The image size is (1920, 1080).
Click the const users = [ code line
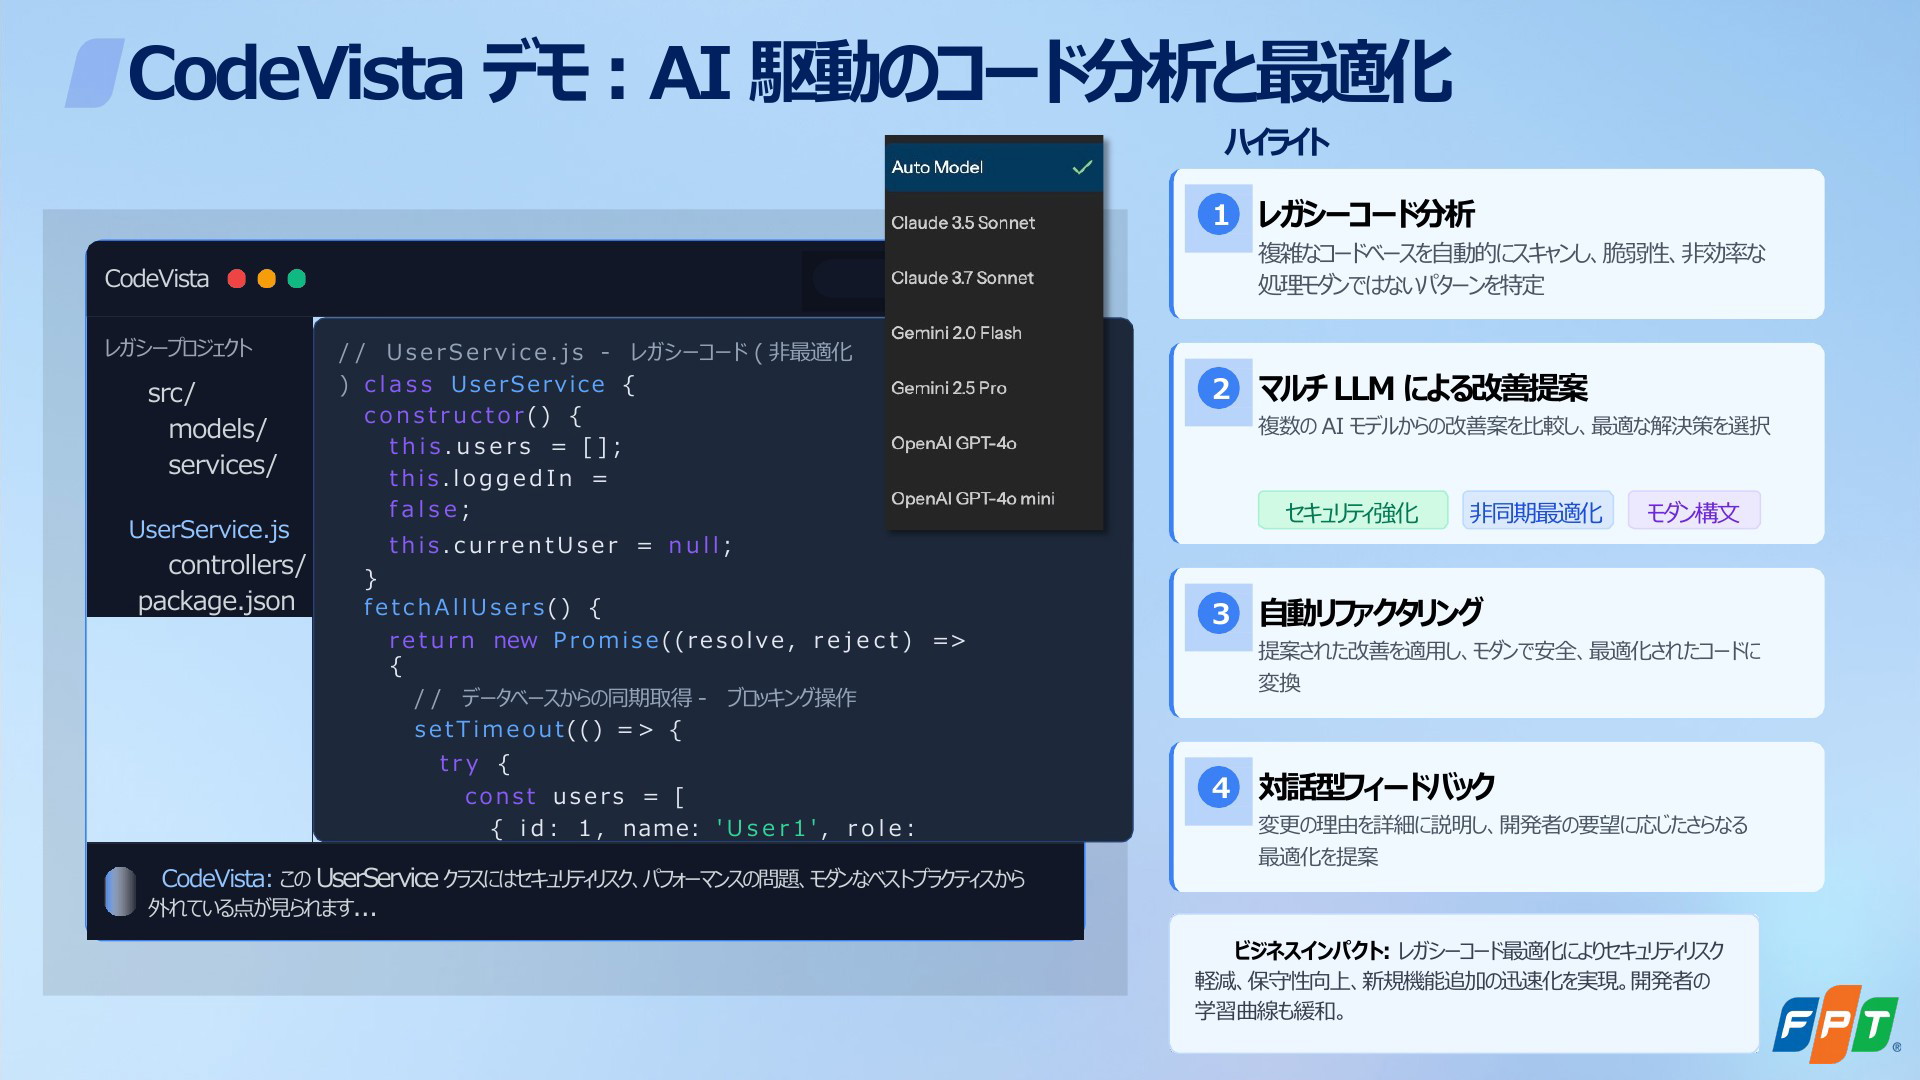pos(575,797)
